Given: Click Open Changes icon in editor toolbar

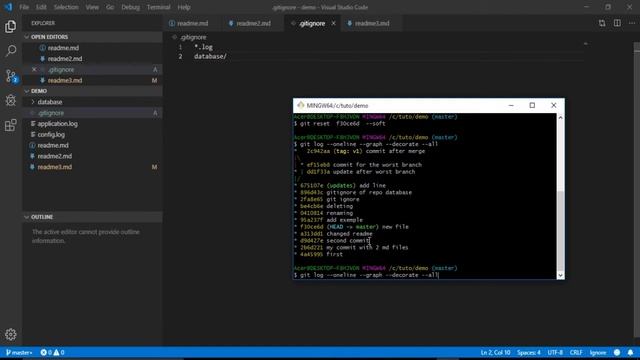Looking at the screenshot, I should click(602, 23).
